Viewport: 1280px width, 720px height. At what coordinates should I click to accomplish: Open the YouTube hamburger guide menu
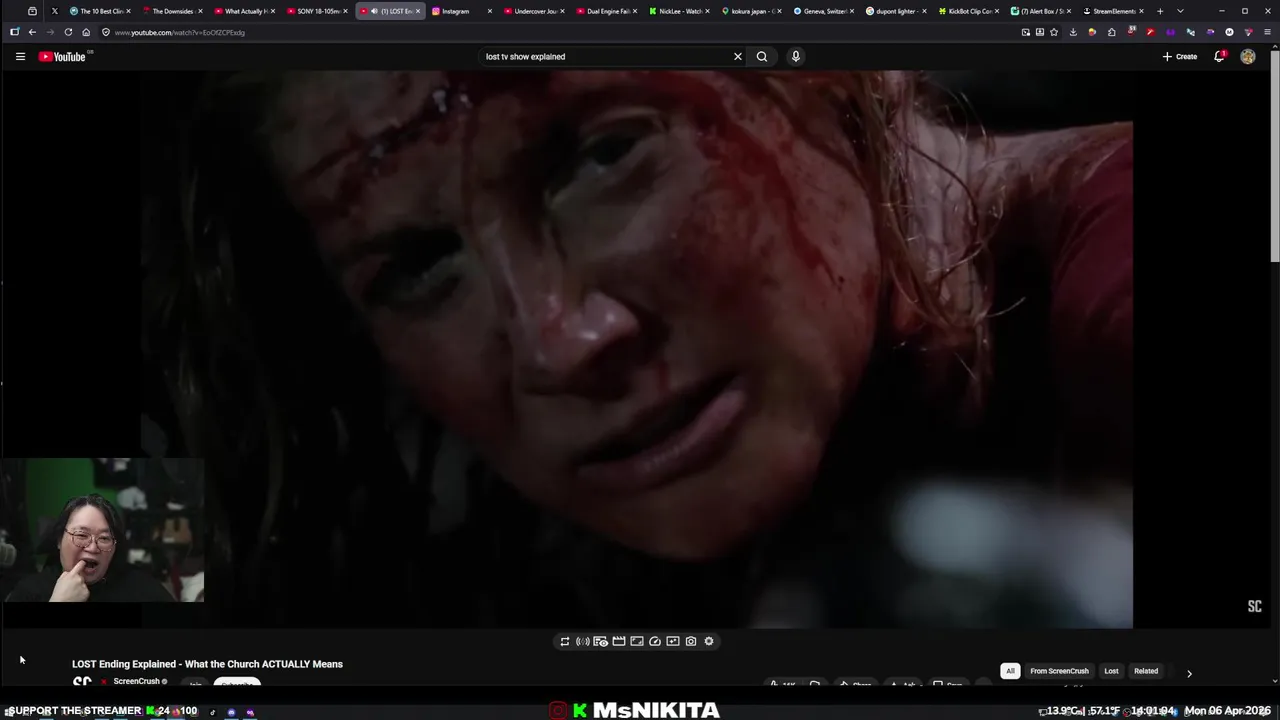click(x=20, y=57)
